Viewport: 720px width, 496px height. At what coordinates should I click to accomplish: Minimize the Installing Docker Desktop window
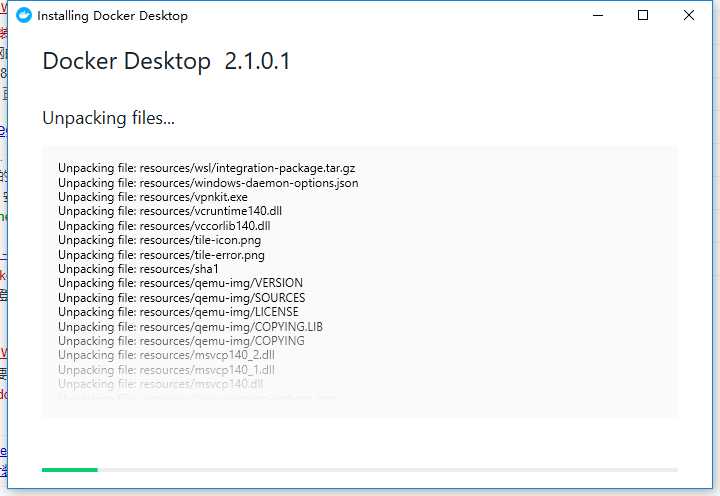click(598, 15)
